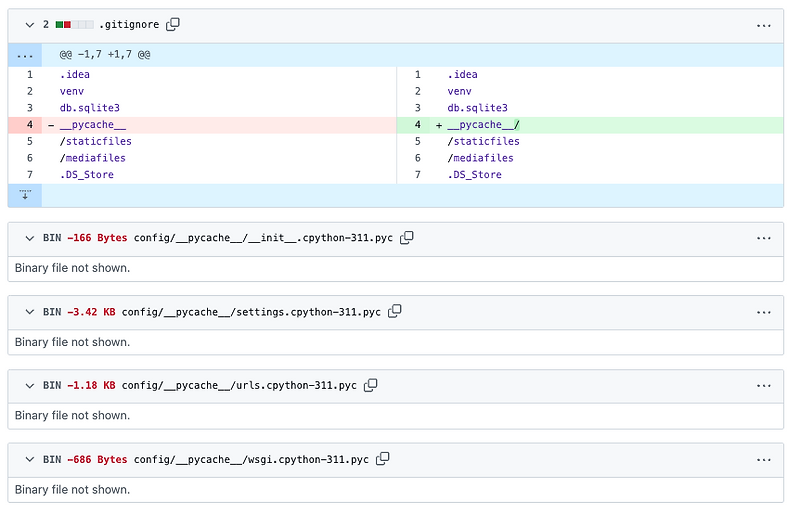
Task: Copy path of wsgi.cpython-311.pyc
Action: (383, 459)
